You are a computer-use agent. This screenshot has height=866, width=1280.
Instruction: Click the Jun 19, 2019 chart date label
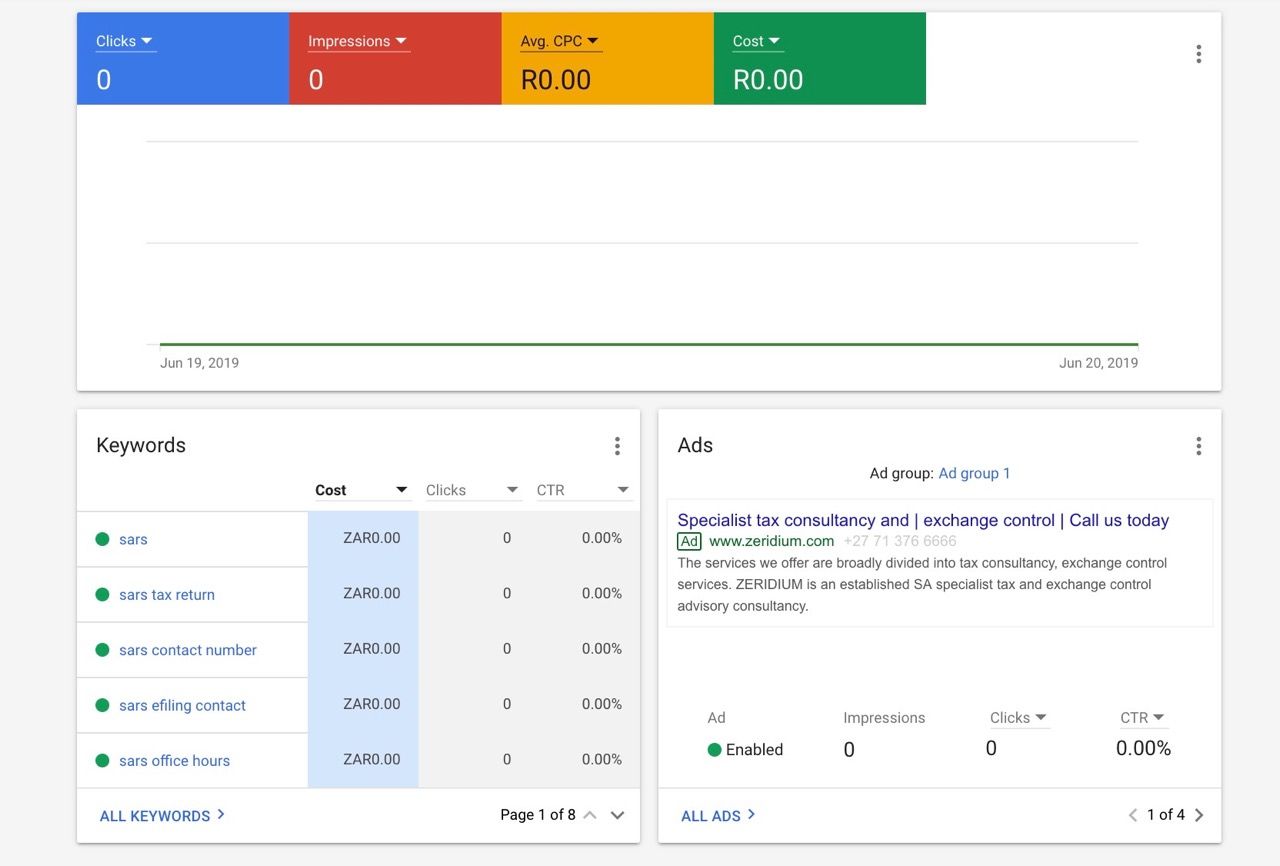pos(199,363)
